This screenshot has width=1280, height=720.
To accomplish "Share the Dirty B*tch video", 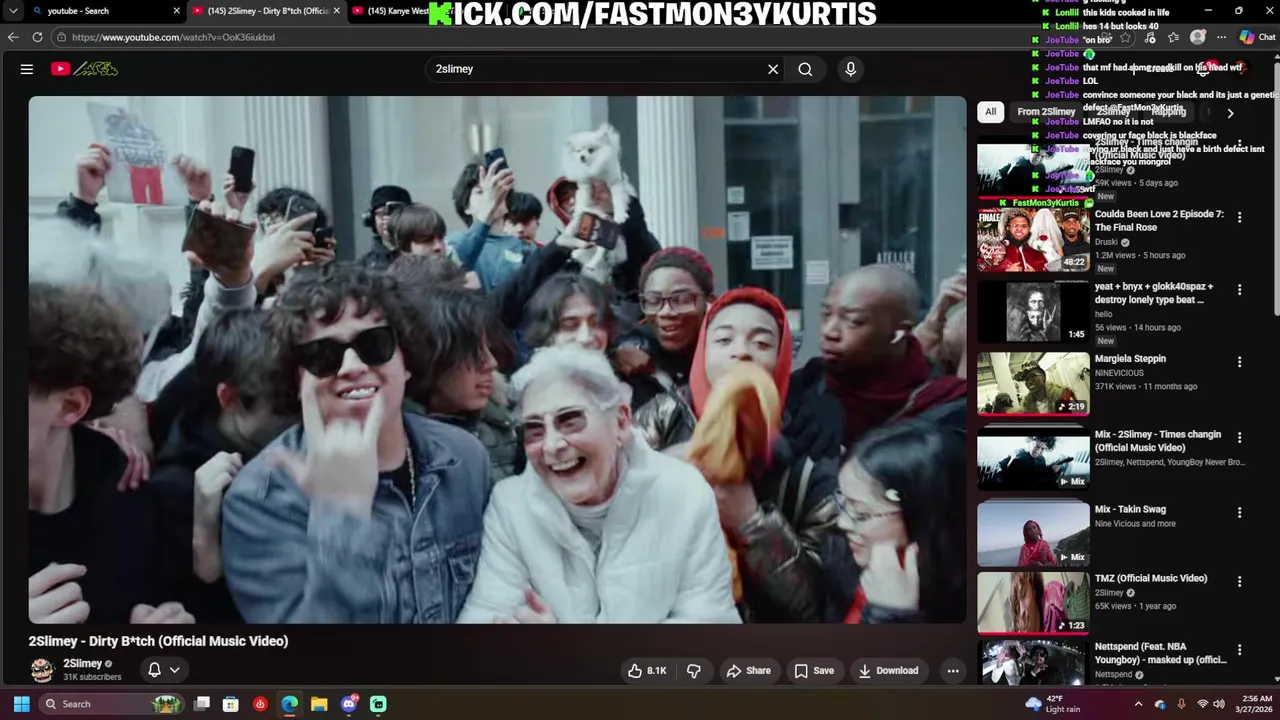I will coord(748,671).
